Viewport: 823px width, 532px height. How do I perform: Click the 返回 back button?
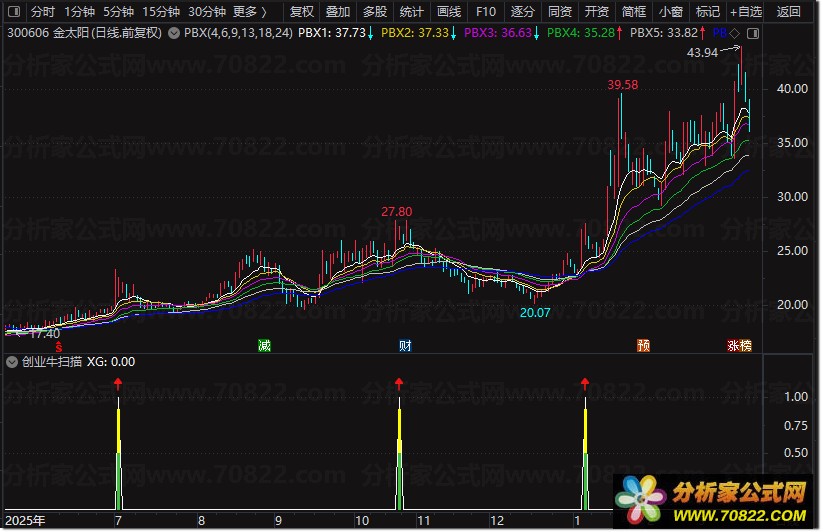(x=788, y=12)
